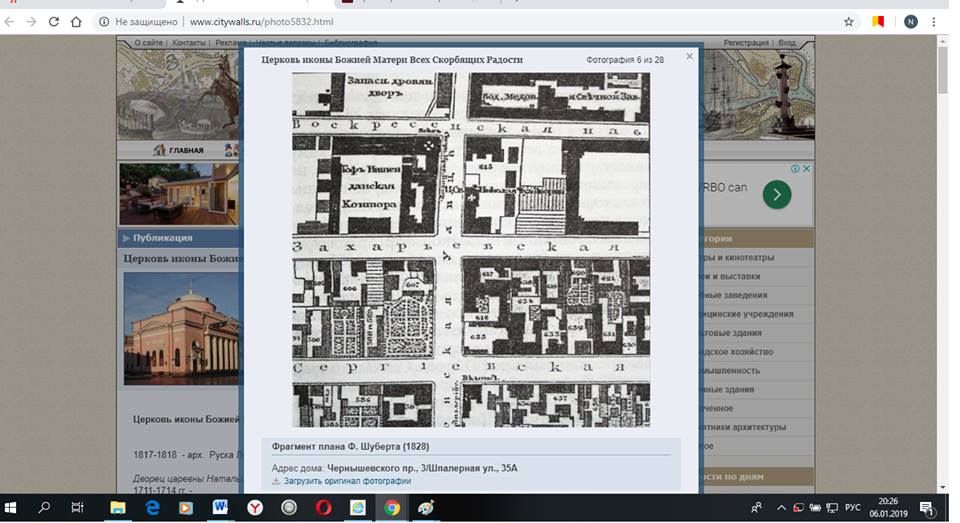Show hidden system tray icons
The image size is (960, 523).
coord(781,508)
